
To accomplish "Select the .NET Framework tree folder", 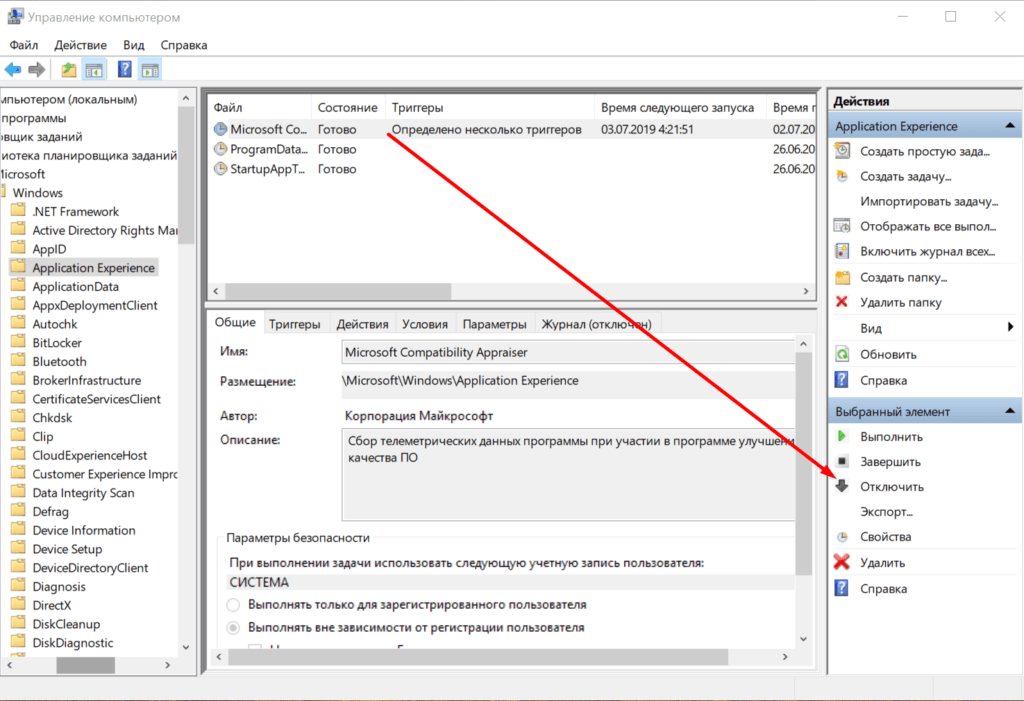I will [76, 211].
